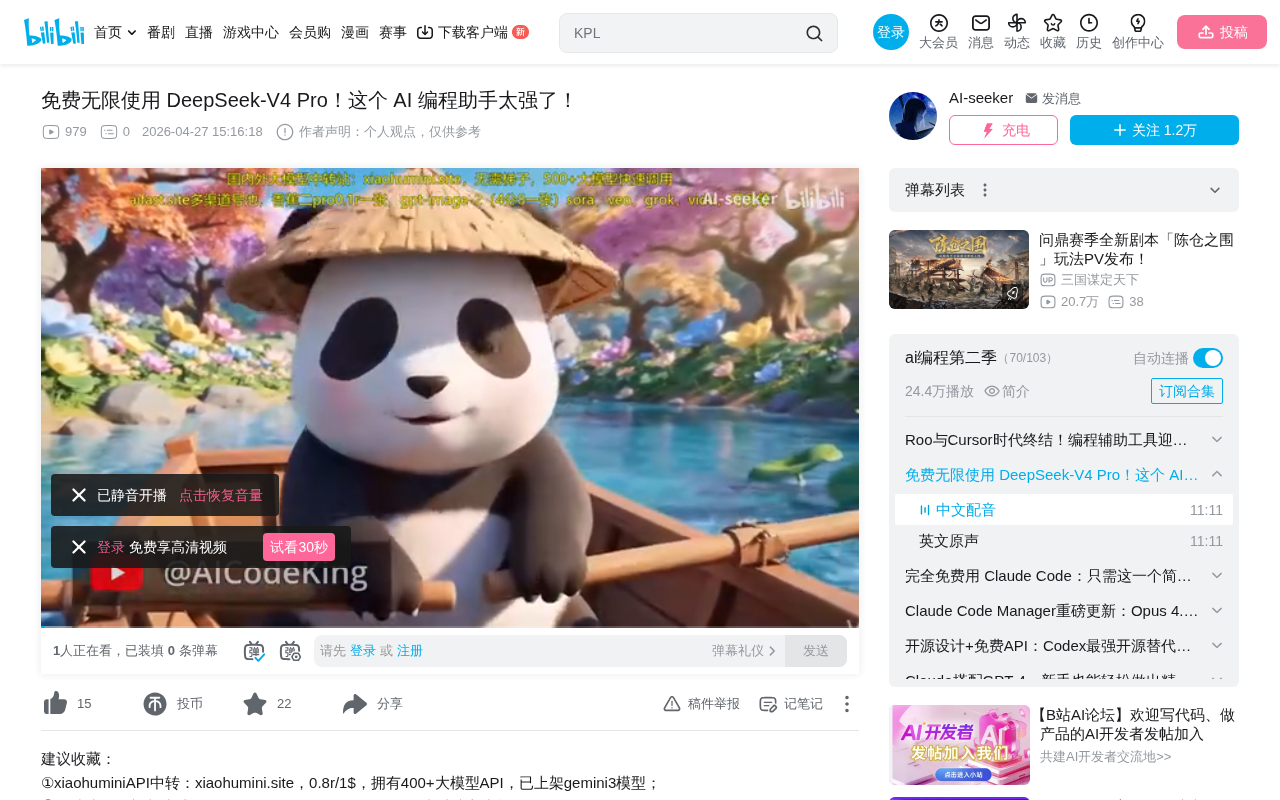
Task: Expand the 首页 dropdown
Action: pyautogui.click(x=132, y=33)
